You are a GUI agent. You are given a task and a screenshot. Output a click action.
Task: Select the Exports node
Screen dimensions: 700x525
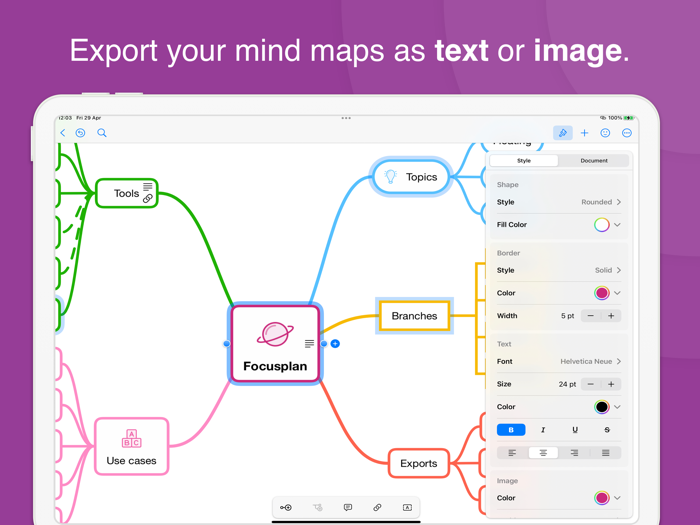pos(418,463)
